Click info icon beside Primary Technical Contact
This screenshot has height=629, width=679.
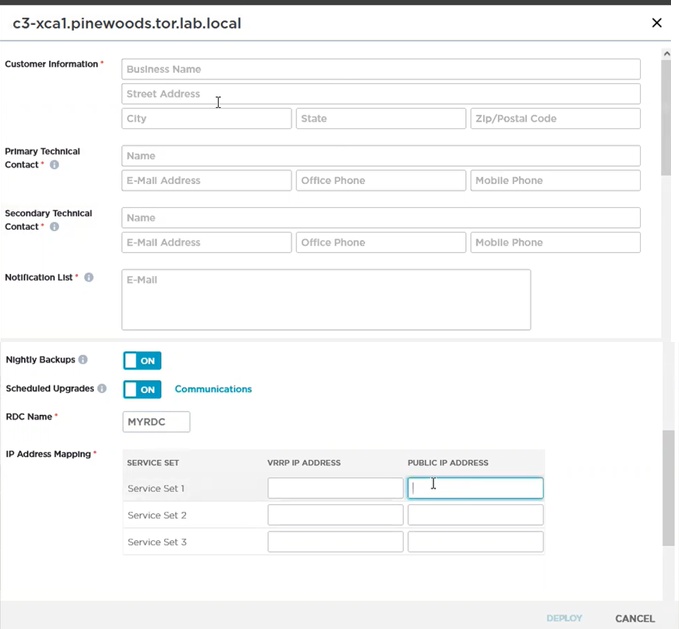(x=54, y=165)
